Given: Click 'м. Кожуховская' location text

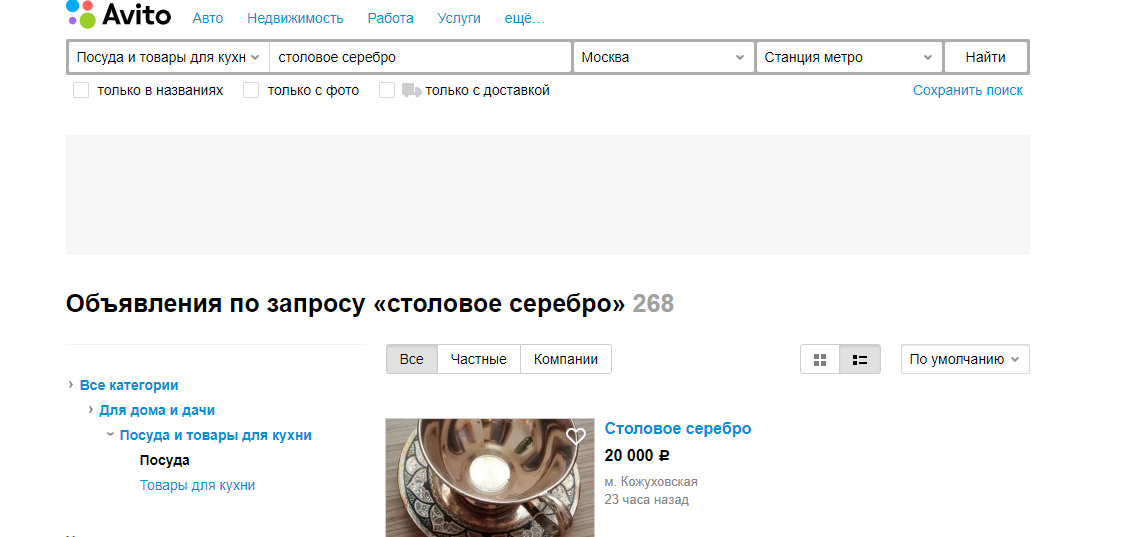Looking at the screenshot, I should click(651, 482).
